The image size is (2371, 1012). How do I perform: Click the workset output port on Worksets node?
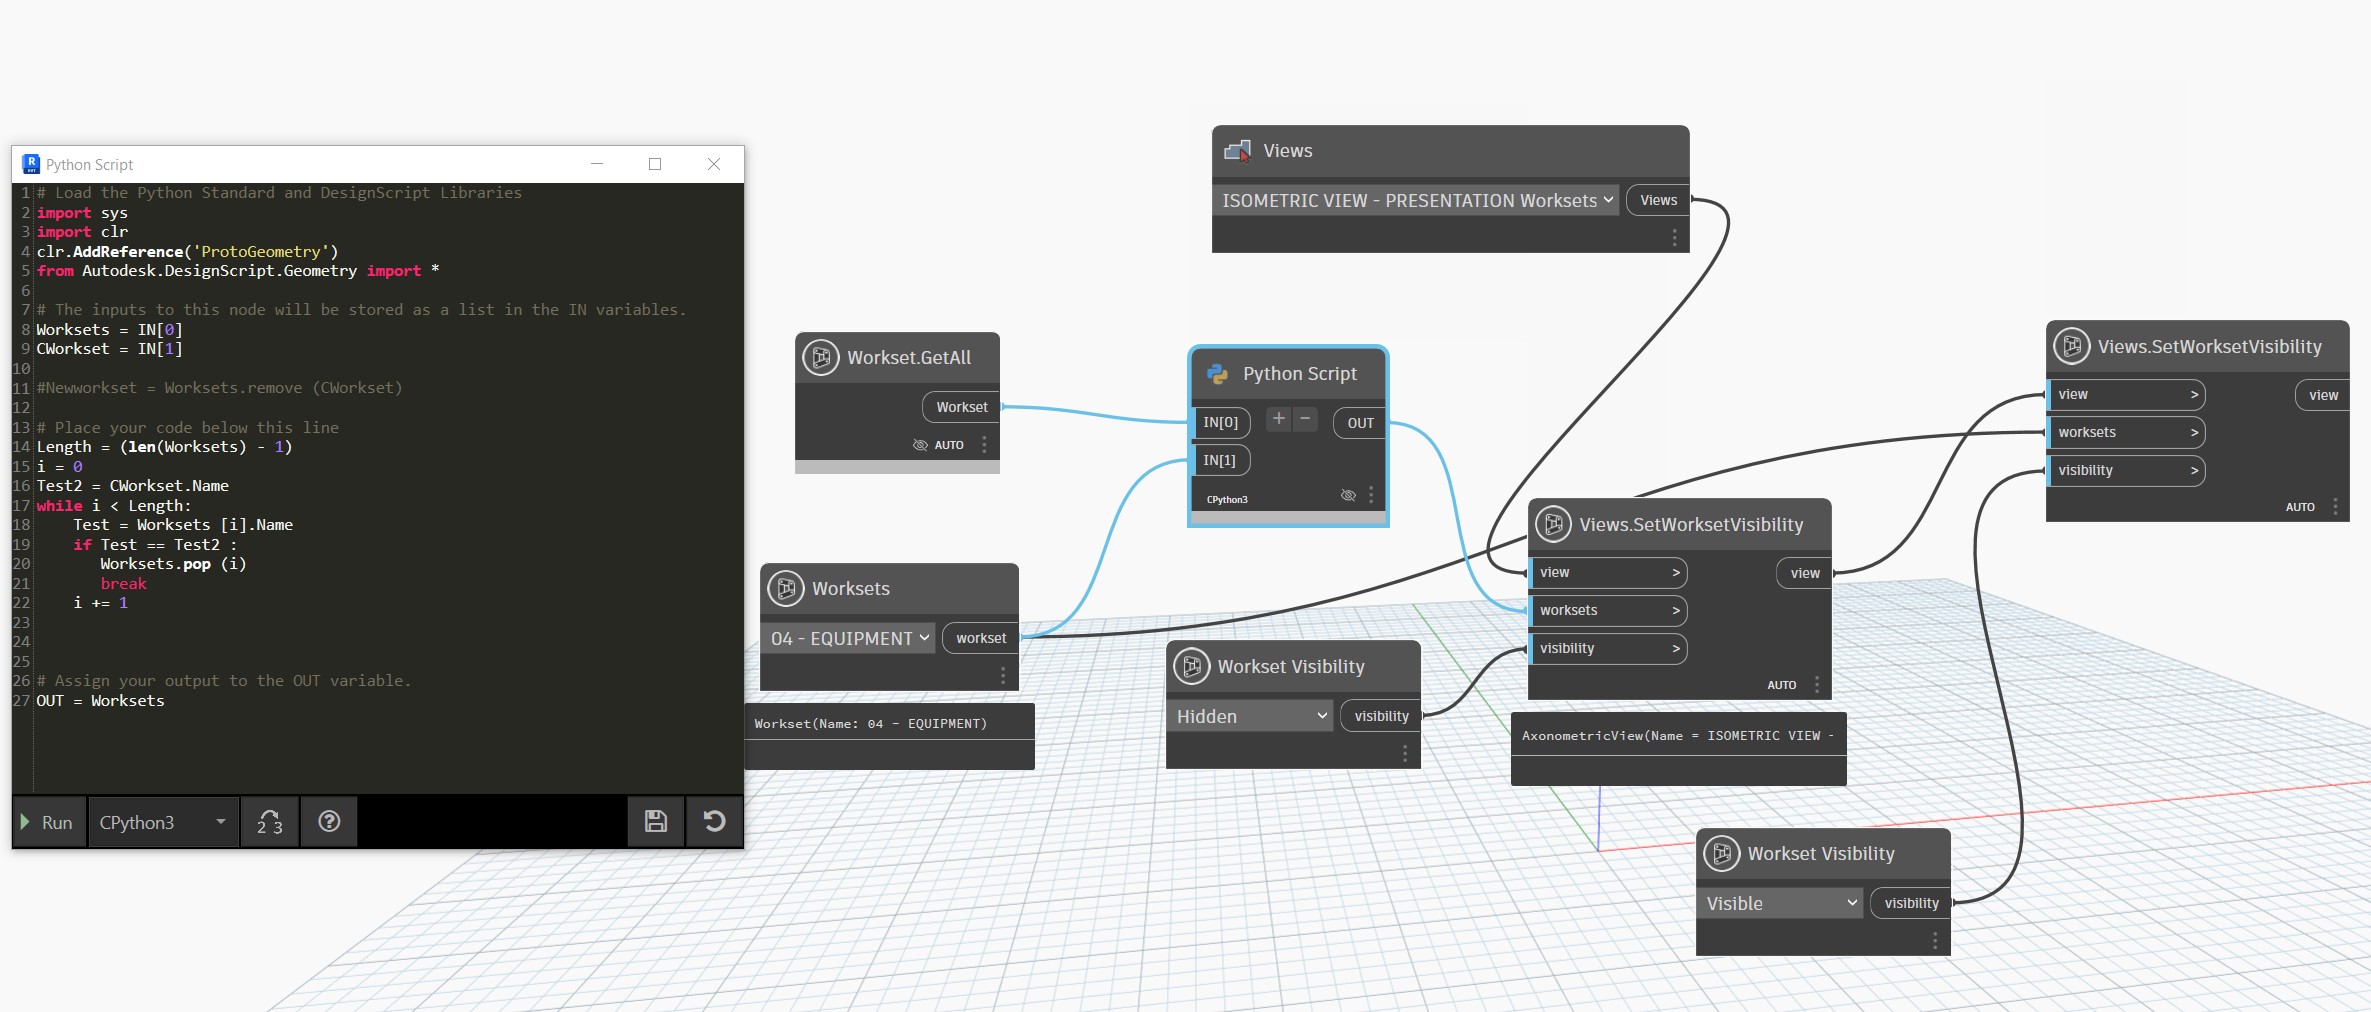pyautogui.click(x=980, y=638)
